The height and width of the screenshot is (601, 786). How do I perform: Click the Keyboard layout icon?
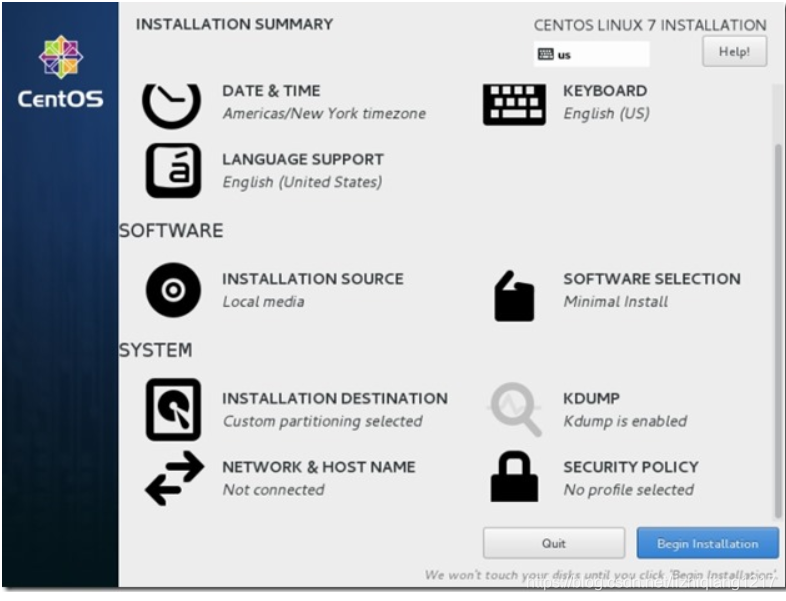coord(514,105)
